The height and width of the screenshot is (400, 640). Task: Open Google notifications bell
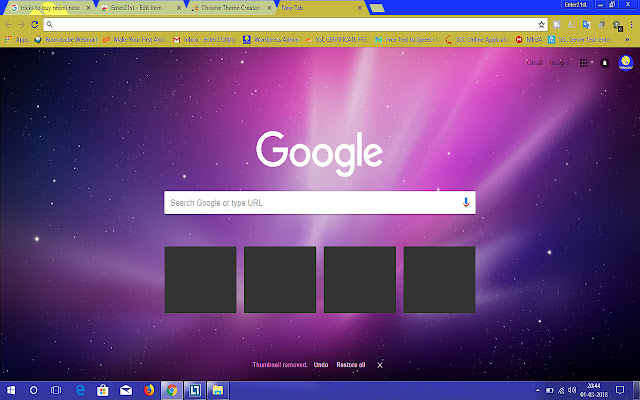[604, 62]
